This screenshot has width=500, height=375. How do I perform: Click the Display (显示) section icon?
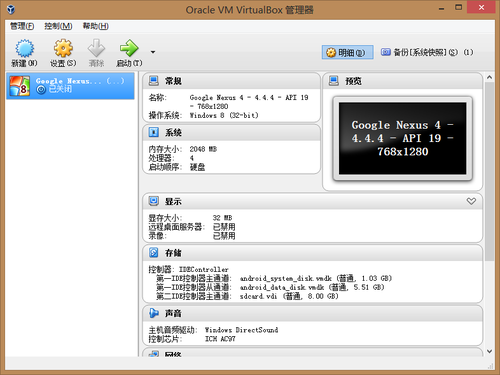[154, 201]
